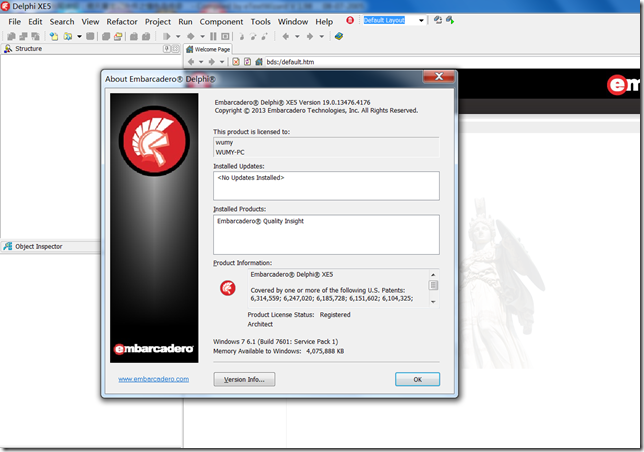The height and width of the screenshot is (452, 644).
Task: Click Welcome Page browser Home icon
Action: click(259, 62)
